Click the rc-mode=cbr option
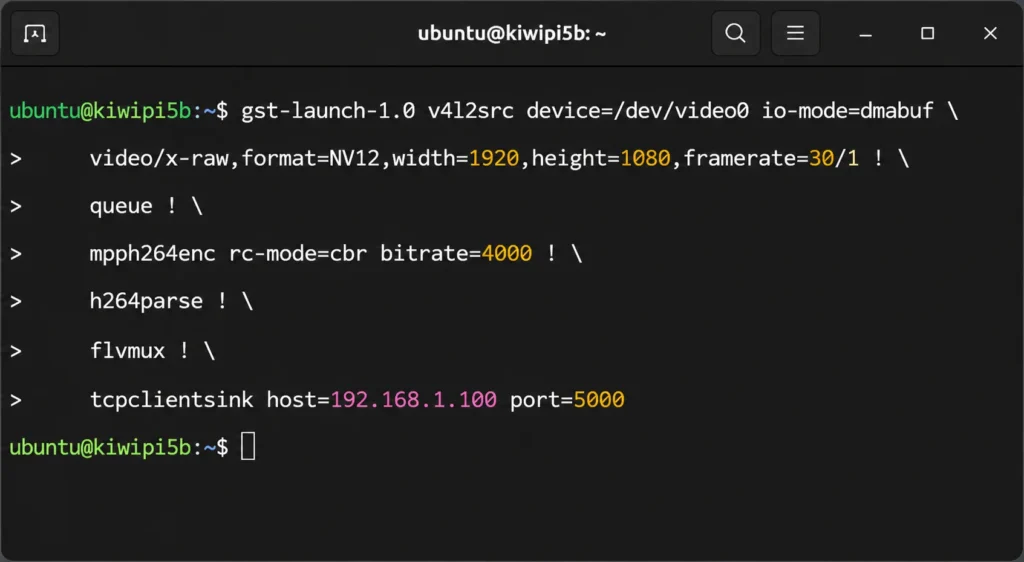1024x562 pixels. tap(298, 254)
